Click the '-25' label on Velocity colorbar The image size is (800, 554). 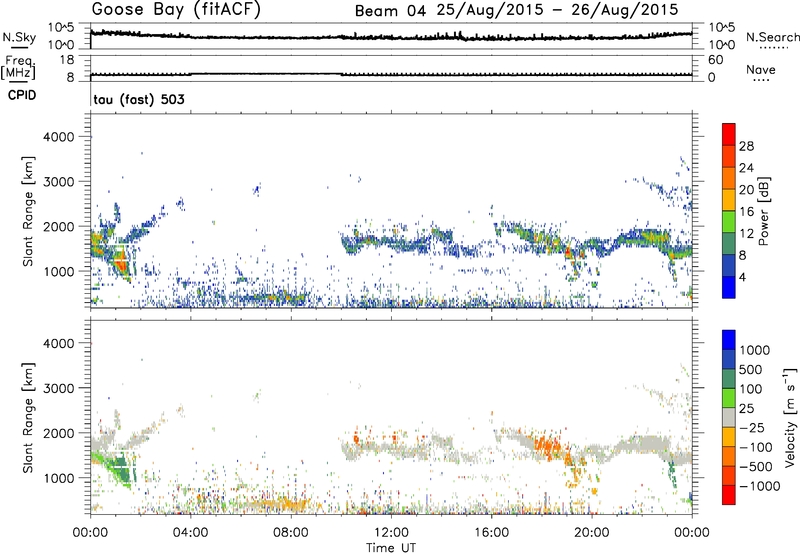tap(752, 427)
